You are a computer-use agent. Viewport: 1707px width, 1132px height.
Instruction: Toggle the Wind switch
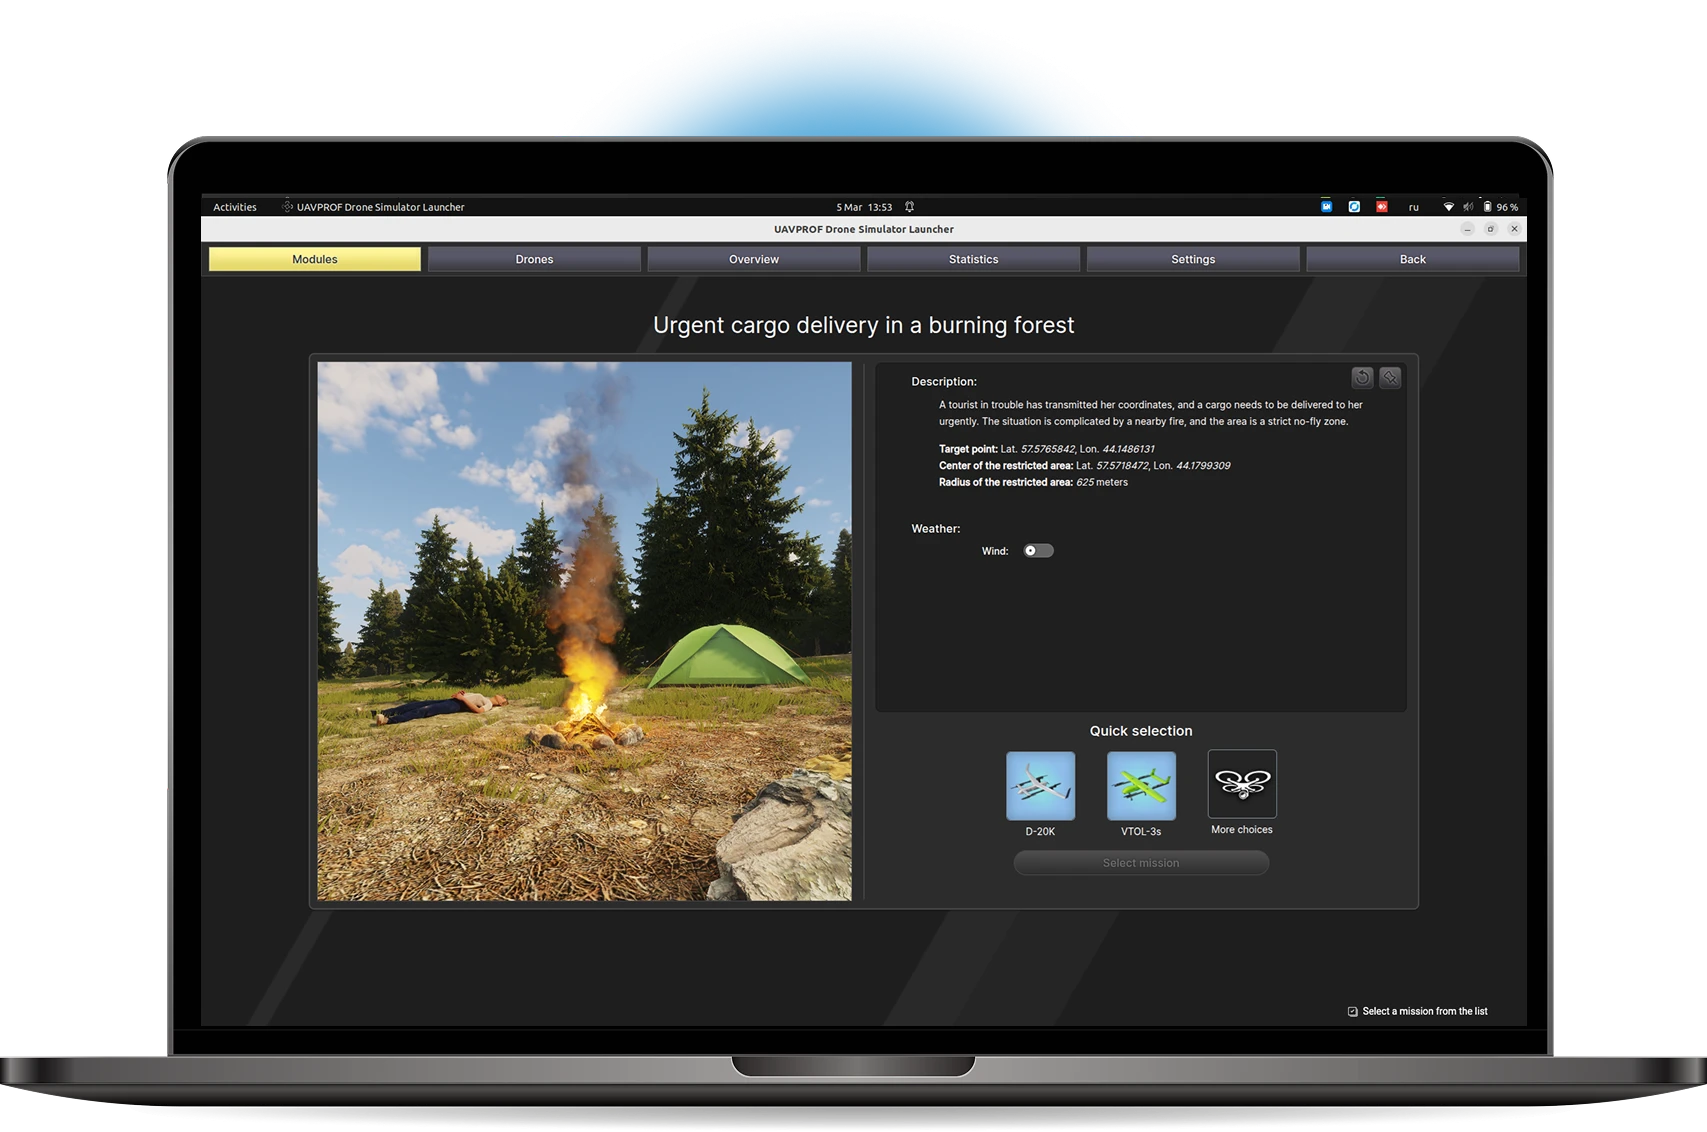[1038, 551]
